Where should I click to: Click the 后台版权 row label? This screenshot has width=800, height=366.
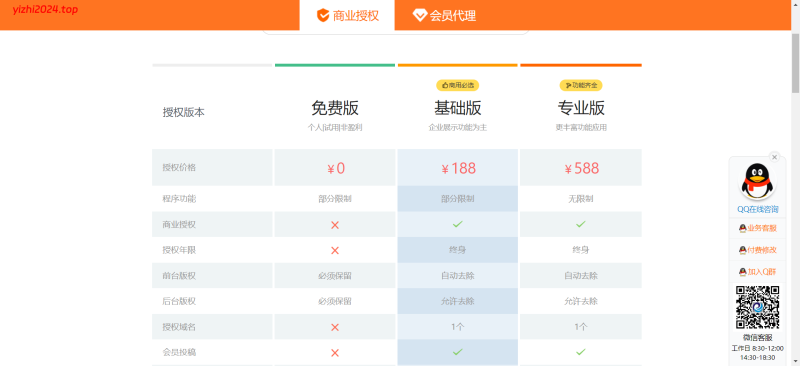[179, 301]
